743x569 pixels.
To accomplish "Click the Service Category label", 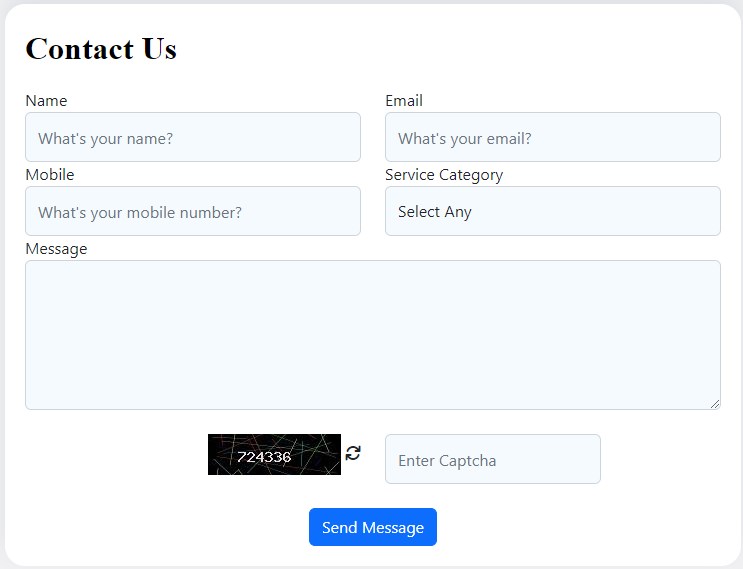I will click(444, 175).
